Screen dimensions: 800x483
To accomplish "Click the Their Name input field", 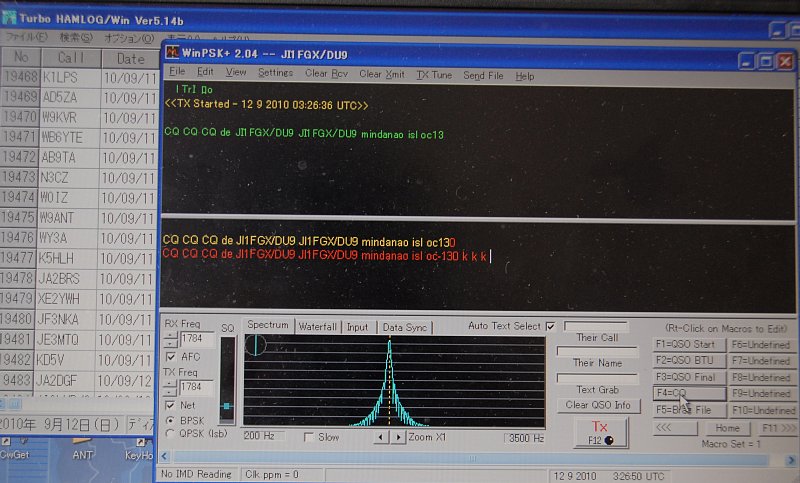I will click(597, 351).
